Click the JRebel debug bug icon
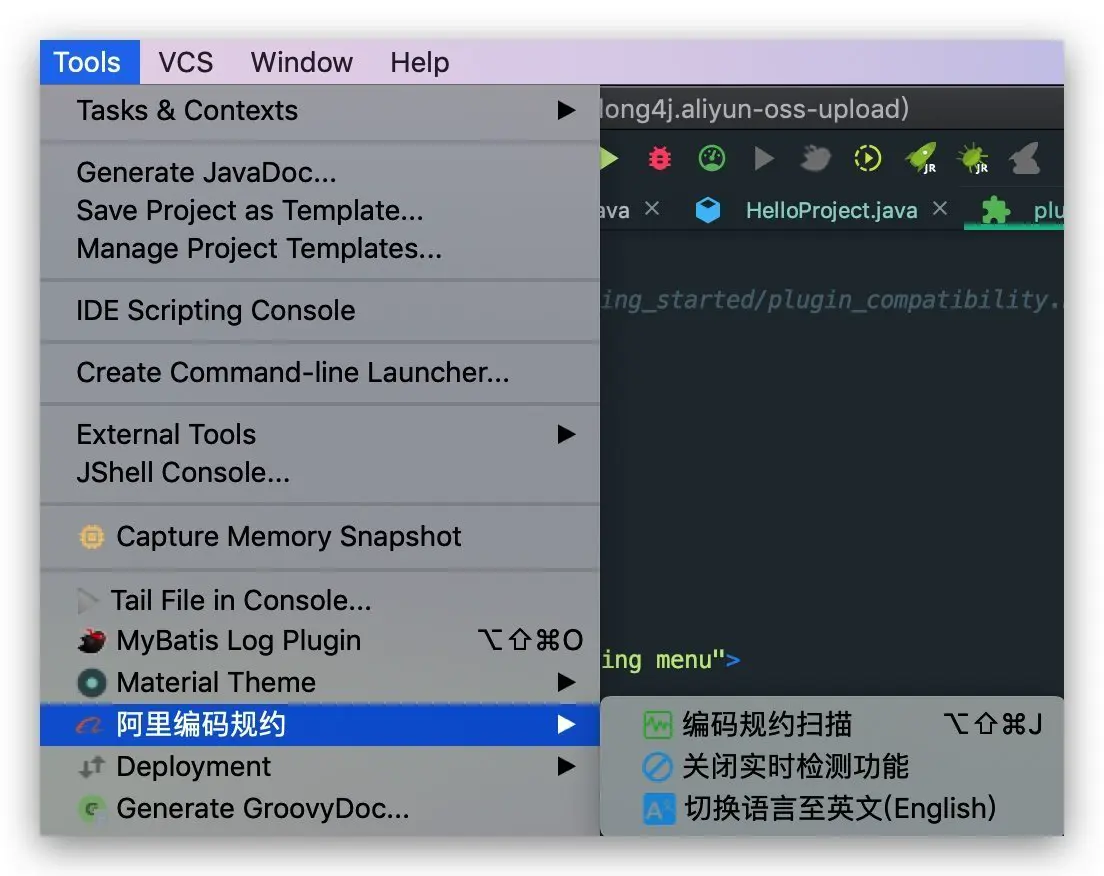Viewport: 1104px width, 876px height. pyautogui.click(x=972, y=158)
